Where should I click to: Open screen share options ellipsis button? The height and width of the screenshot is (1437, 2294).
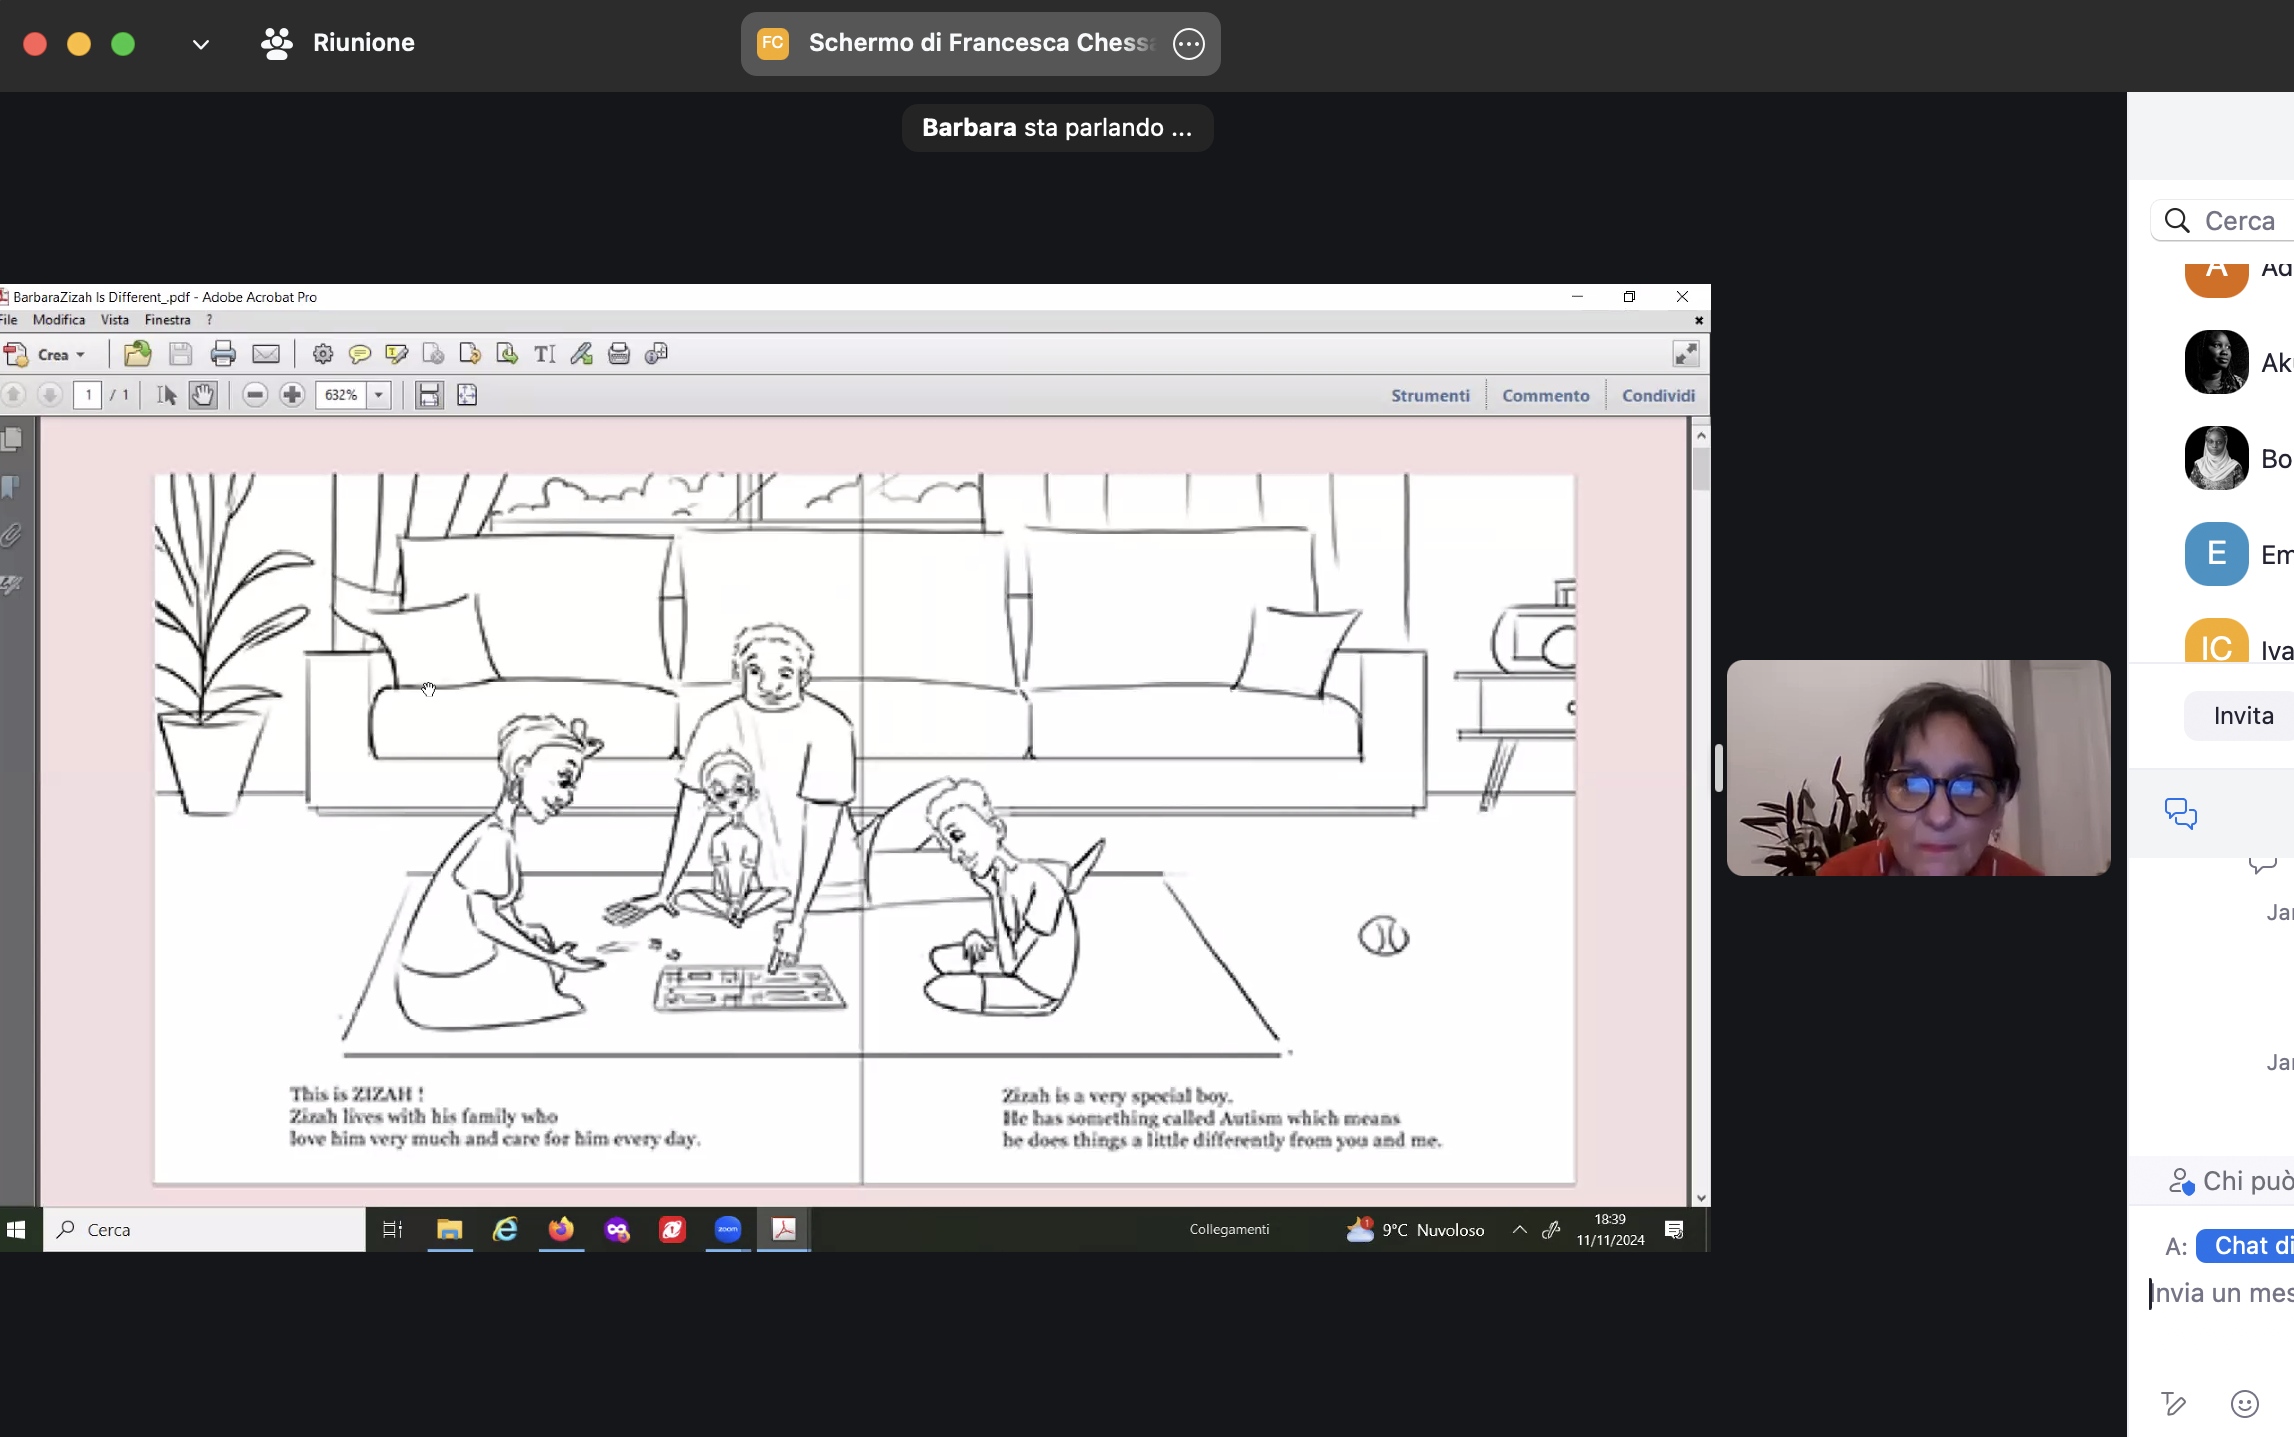coord(1188,44)
